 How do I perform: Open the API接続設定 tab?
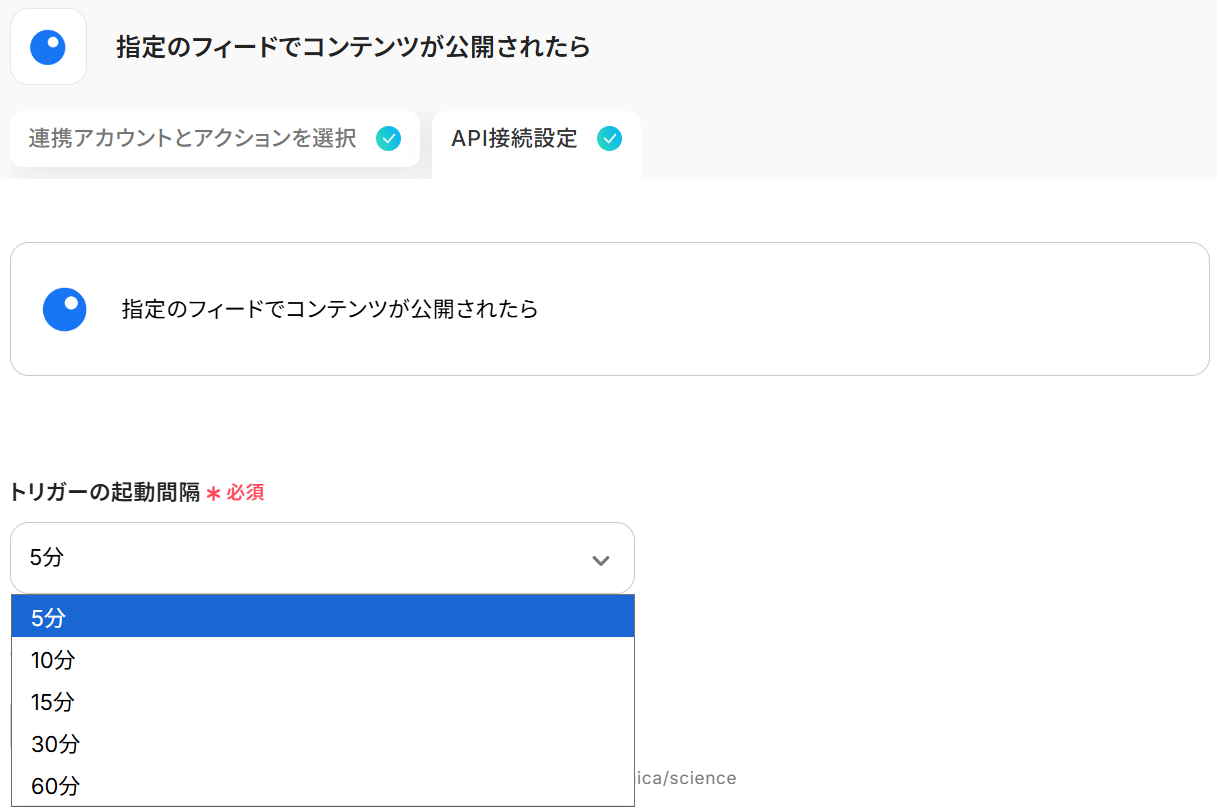tap(514, 139)
